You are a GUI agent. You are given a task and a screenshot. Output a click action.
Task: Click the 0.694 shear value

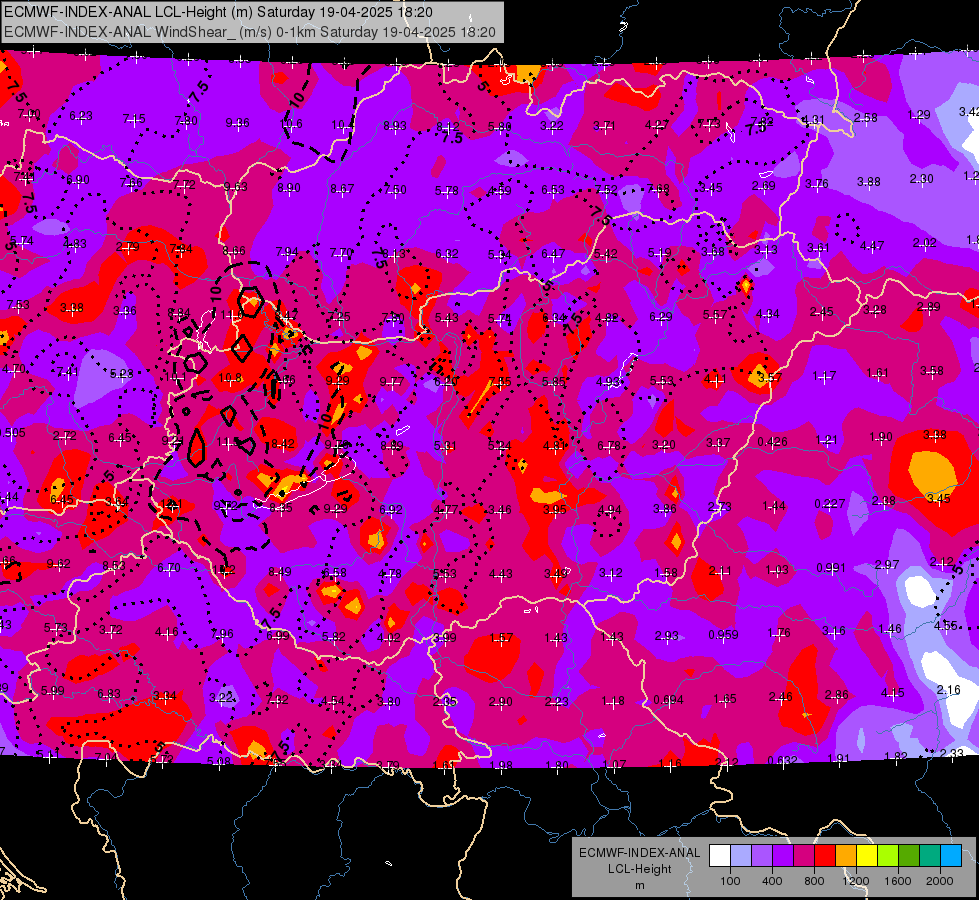tap(669, 700)
